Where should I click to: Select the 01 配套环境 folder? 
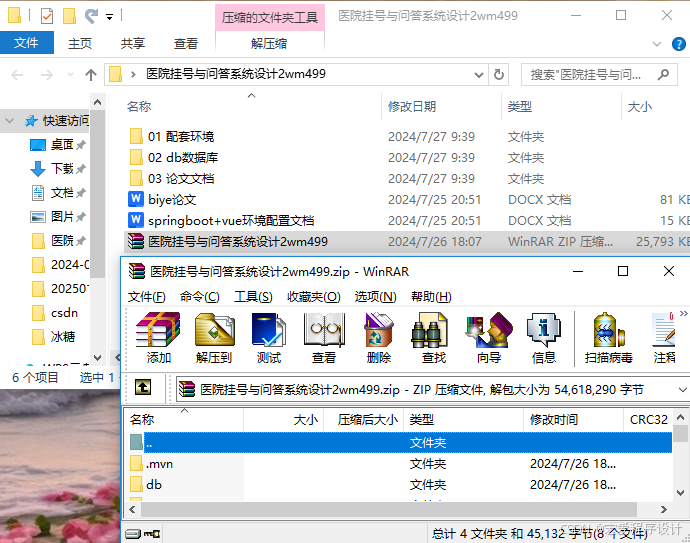point(172,136)
